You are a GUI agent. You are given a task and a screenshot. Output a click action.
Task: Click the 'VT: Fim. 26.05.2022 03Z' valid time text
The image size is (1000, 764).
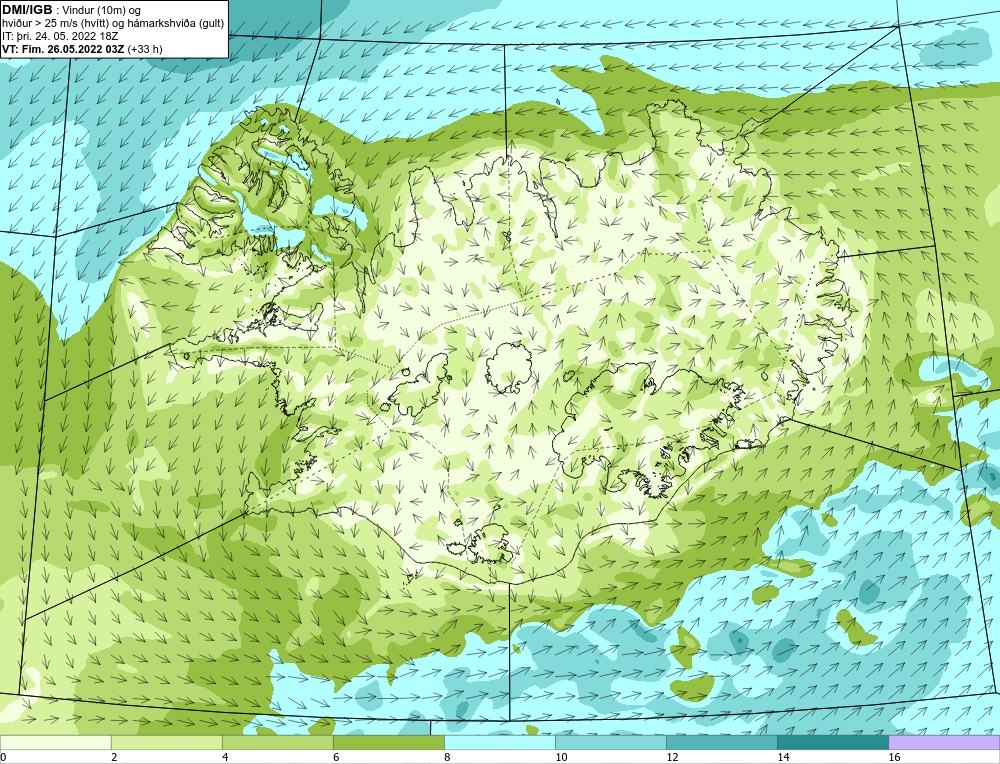tap(63, 49)
